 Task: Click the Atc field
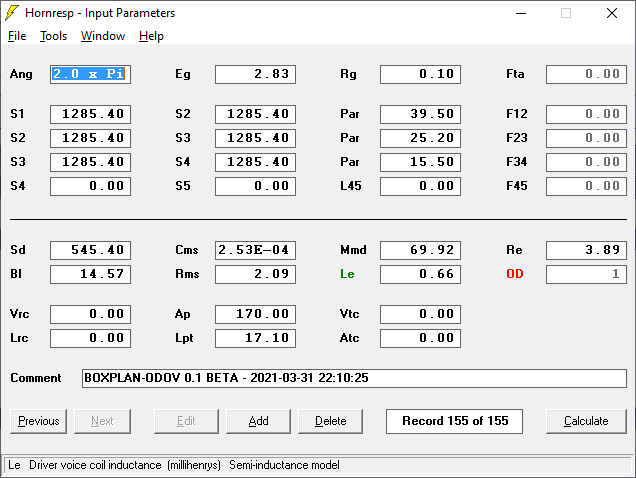point(420,338)
